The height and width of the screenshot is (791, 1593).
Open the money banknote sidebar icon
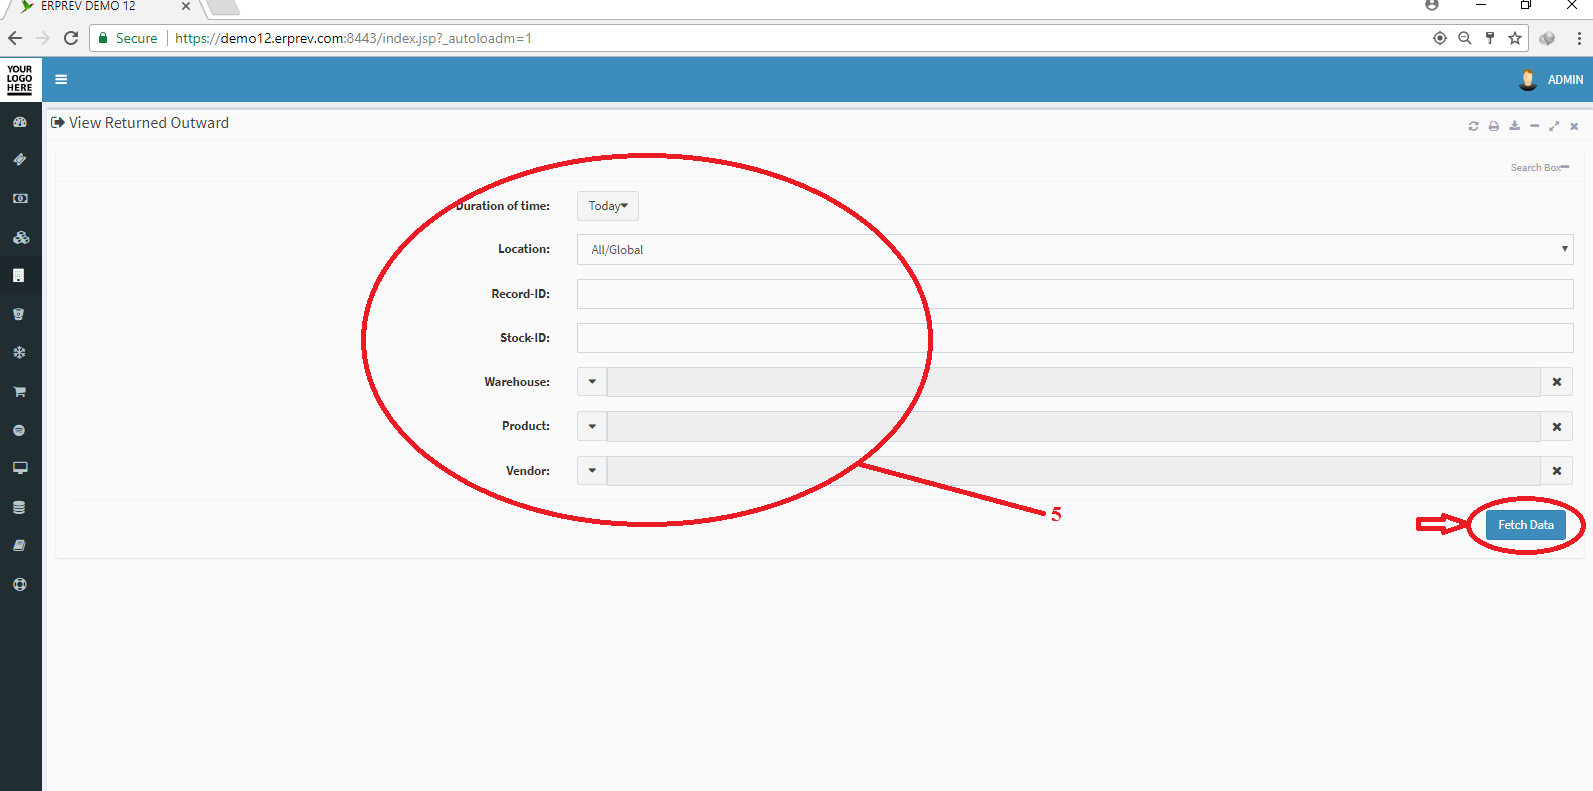pos(20,199)
